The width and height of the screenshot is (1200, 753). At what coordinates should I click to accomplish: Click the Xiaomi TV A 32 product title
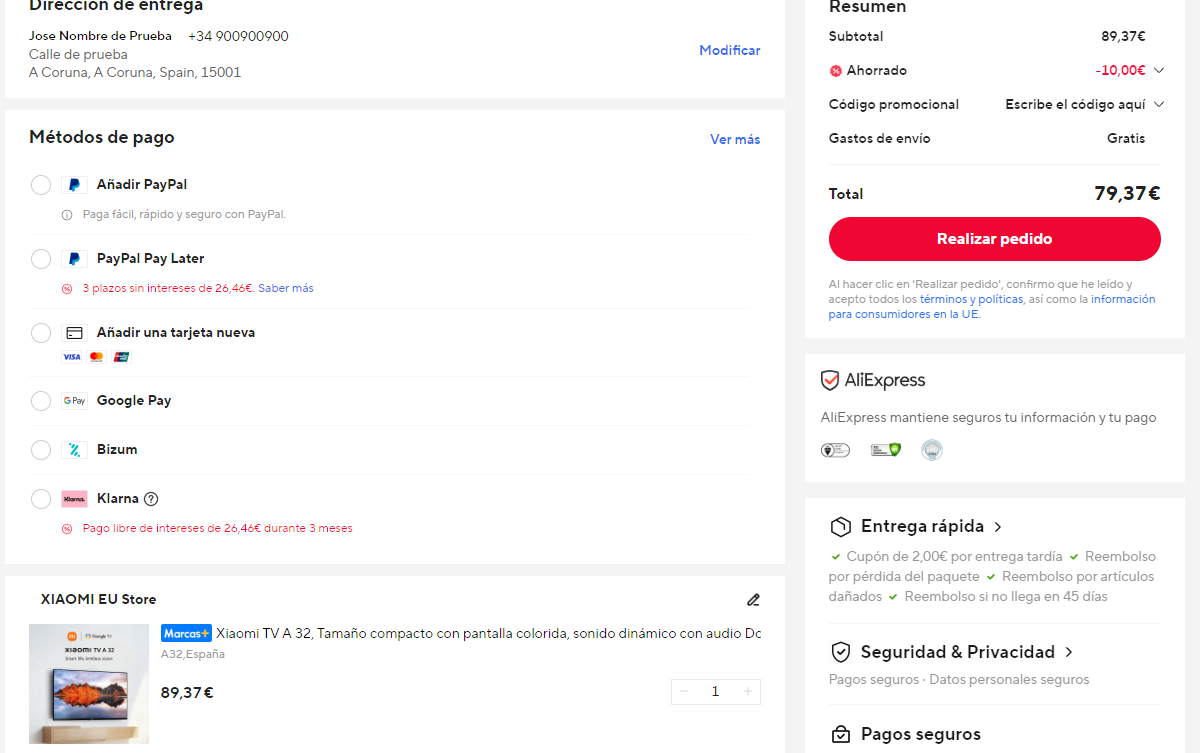(x=489, y=633)
